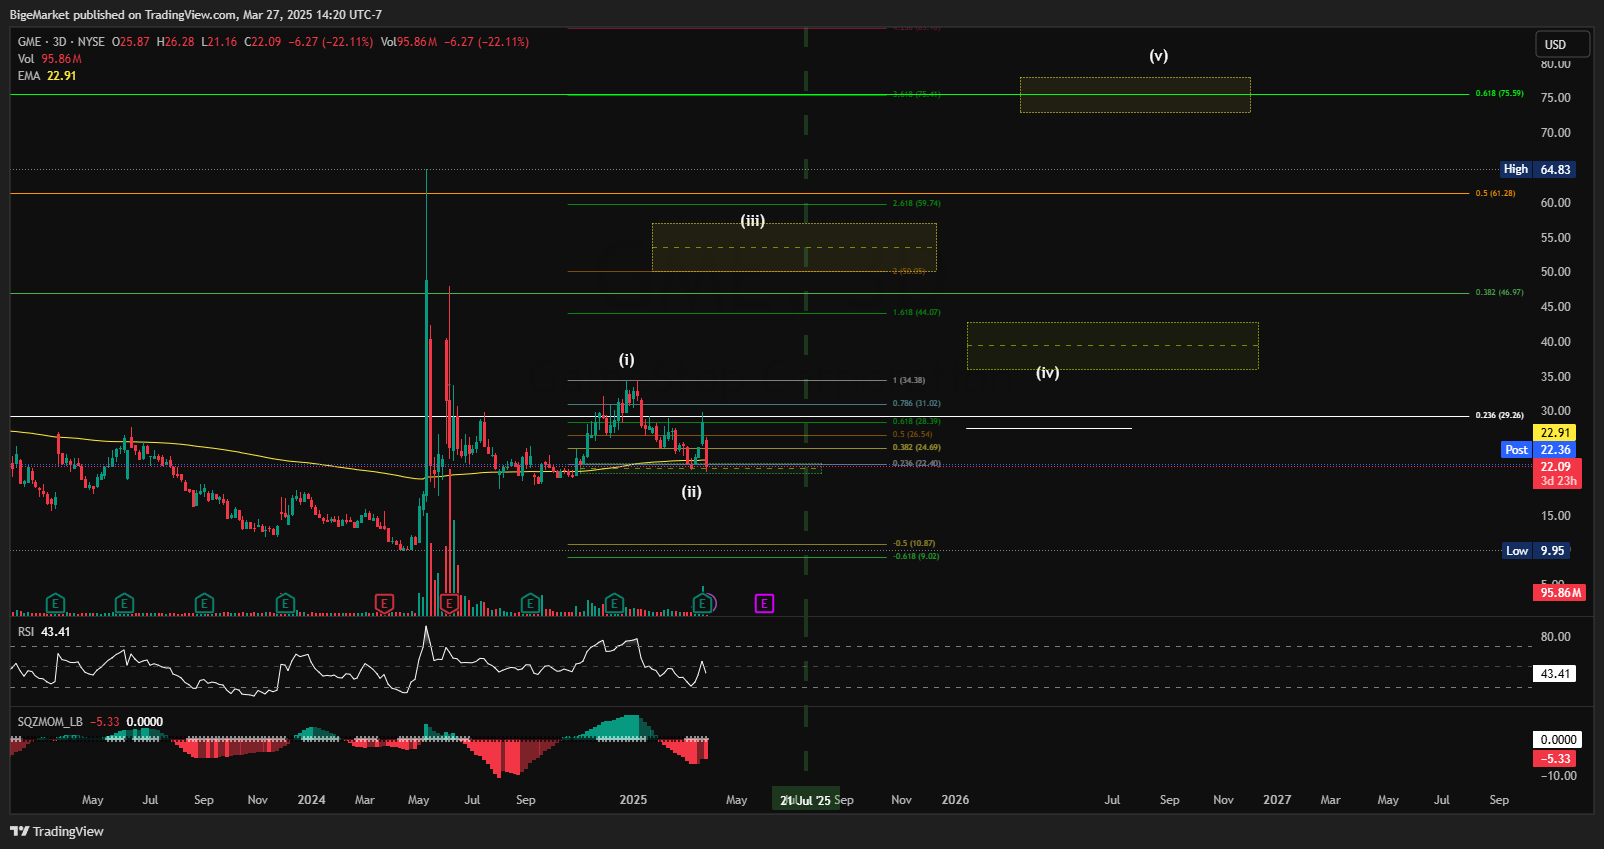Select the wave (ii) label
This screenshot has width=1604, height=849.
click(692, 492)
